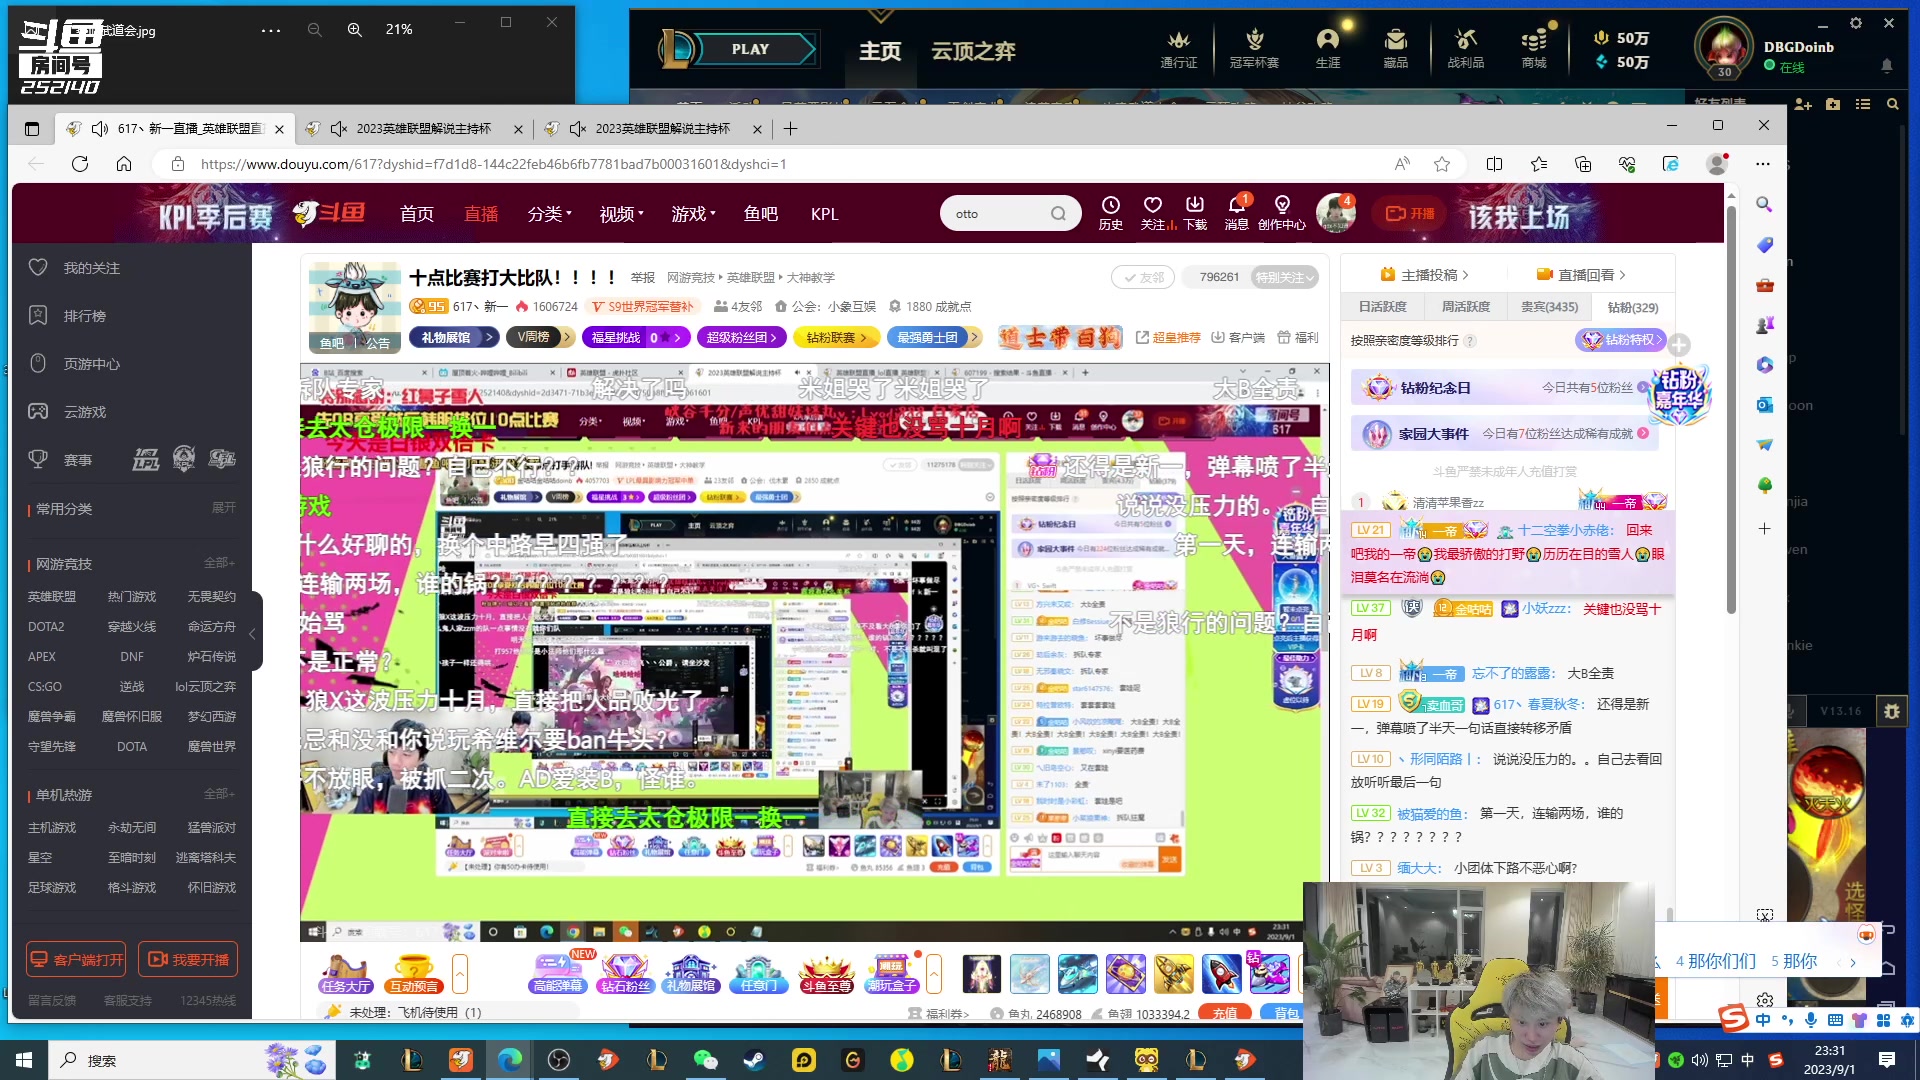Open the 钻石粉丝 diamond icon
Viewport: 1920px width, 1080px height.
(625, 973)
